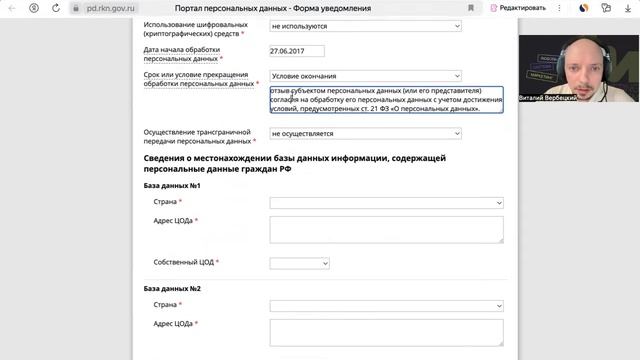
Task: Click the 'Сведения о местонахождении базы данных' heading
Action: click(x=295, y=163)
